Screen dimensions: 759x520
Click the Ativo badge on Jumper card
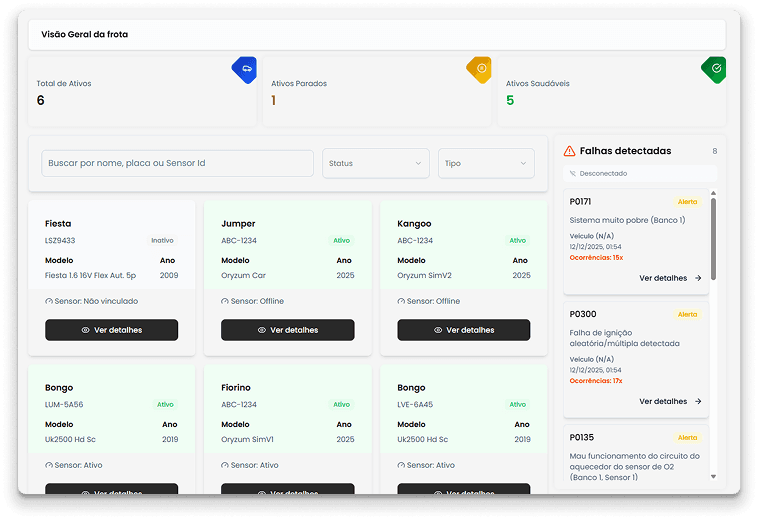[x=341, y=241]
